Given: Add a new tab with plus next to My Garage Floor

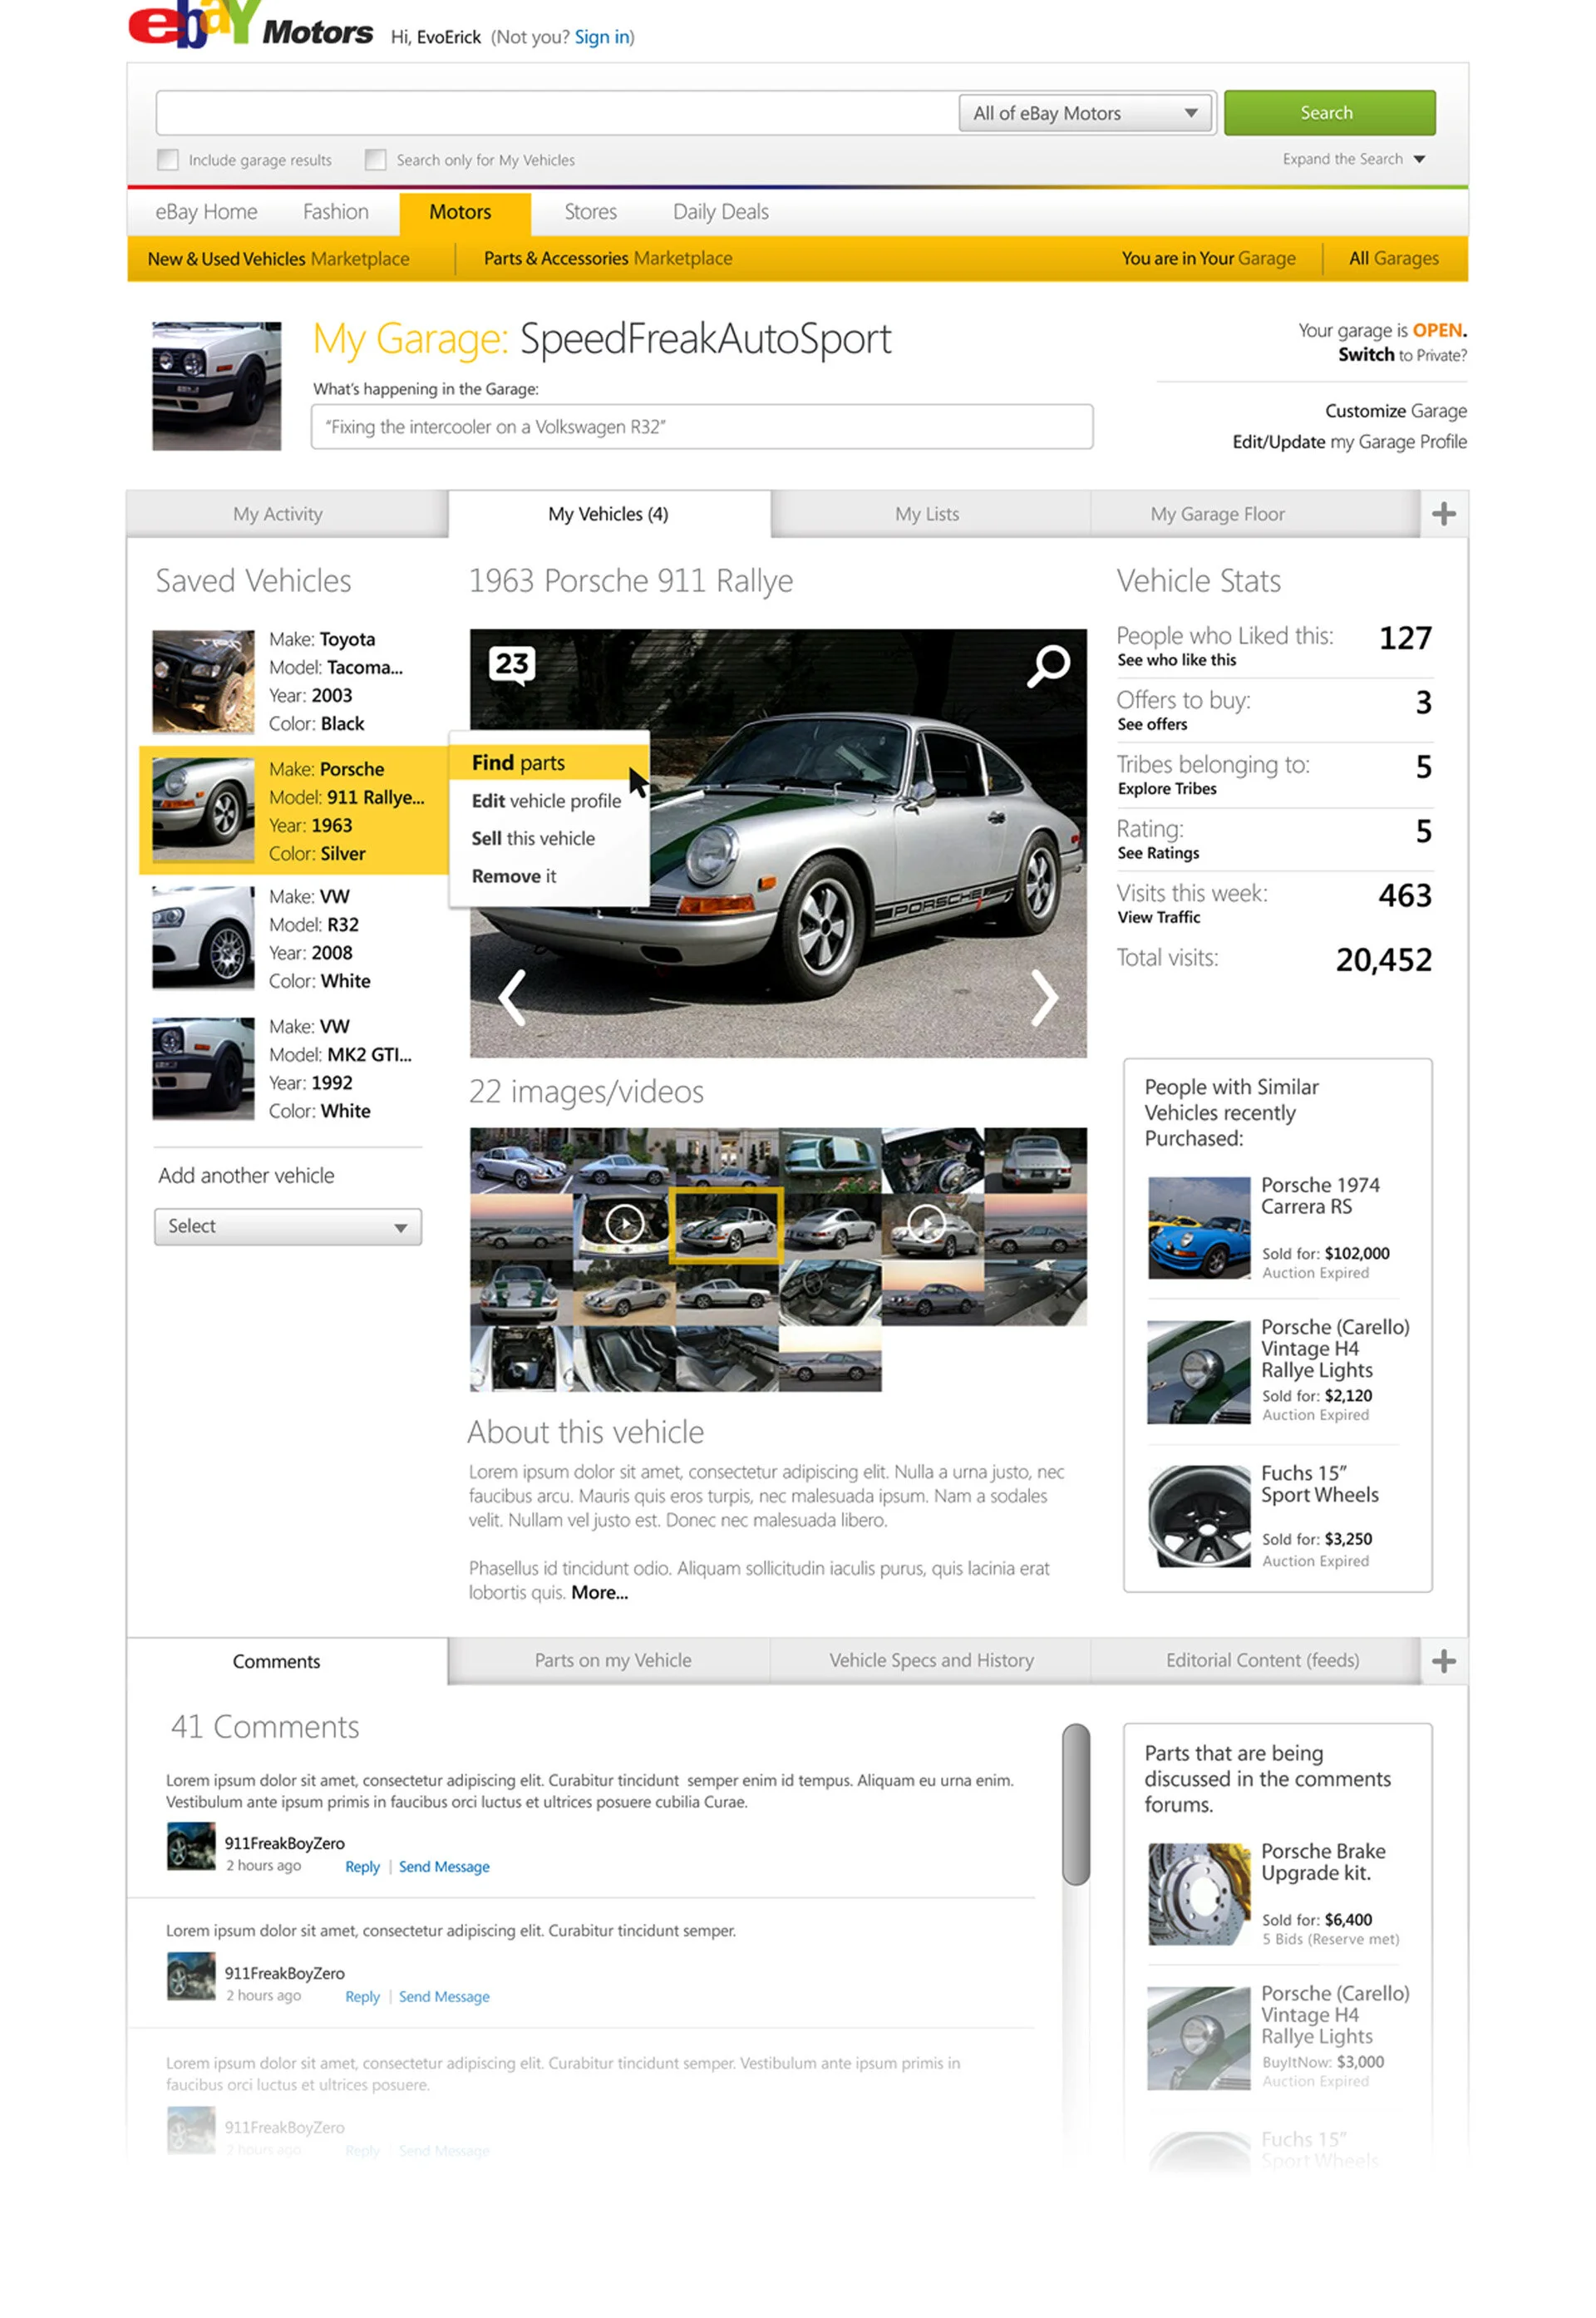Looking at the screenshot, I should tap(1444, 514).
